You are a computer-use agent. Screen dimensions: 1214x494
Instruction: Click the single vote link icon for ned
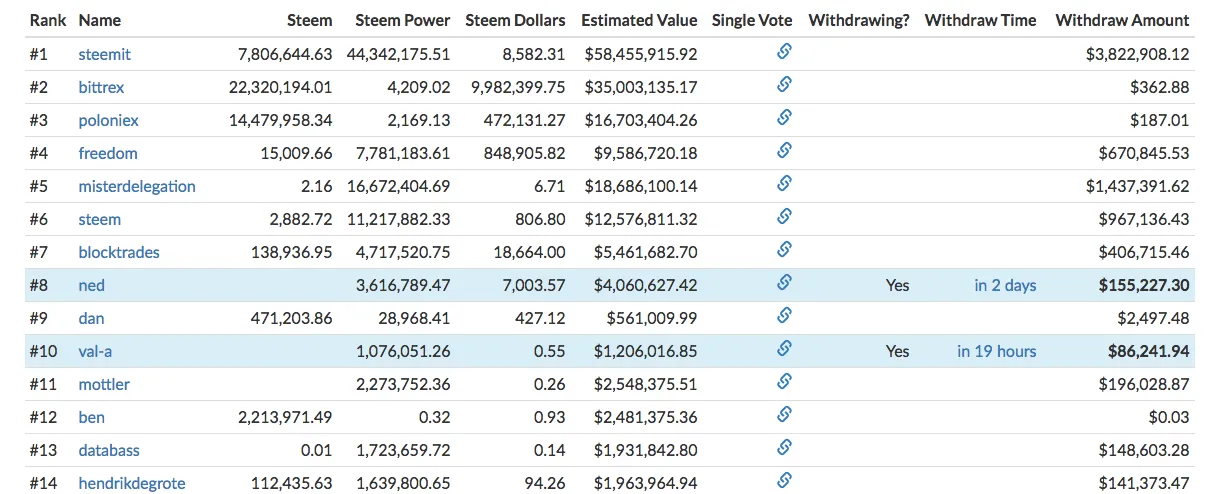click(x=784, y=283)
